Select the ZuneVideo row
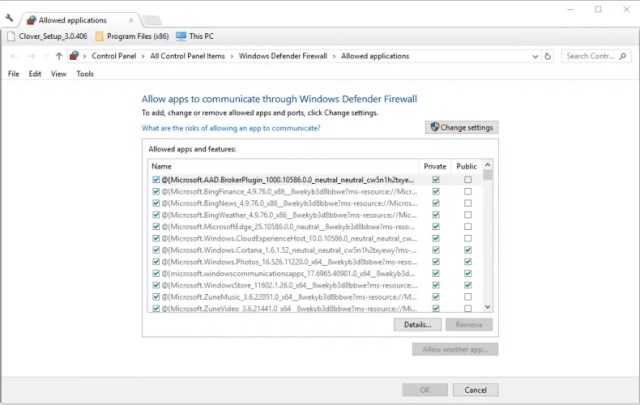Image resolution: width=640 pixels, height=405 pixels. point(315,308)
